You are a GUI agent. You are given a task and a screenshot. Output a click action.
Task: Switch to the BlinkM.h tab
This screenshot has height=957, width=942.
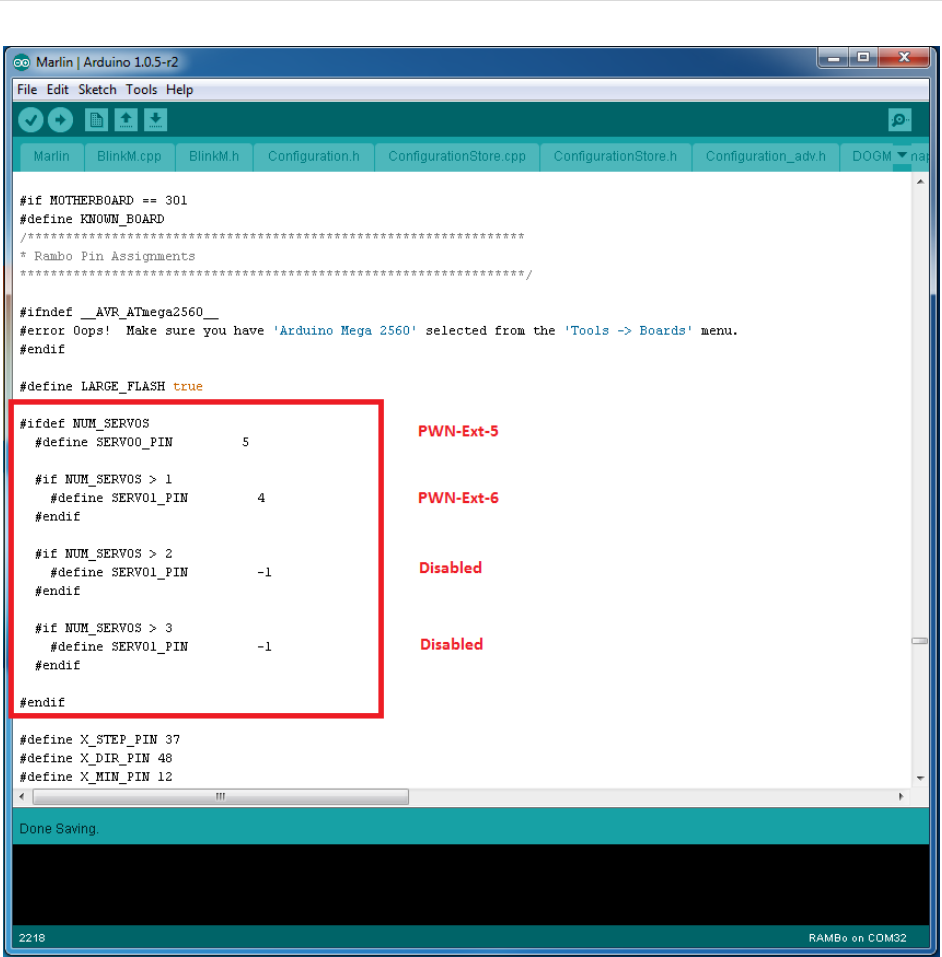pyautogui.click(x=214, y=157)
